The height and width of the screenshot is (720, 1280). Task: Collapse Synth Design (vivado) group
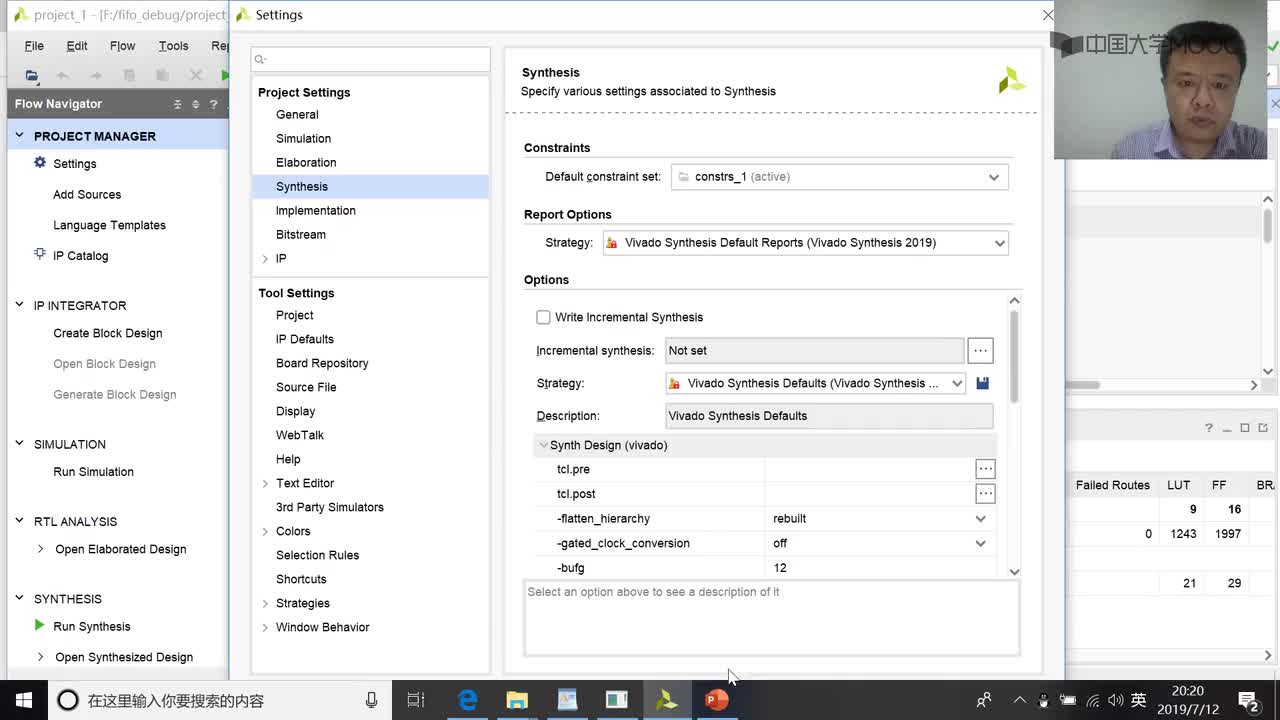(543, 445)
